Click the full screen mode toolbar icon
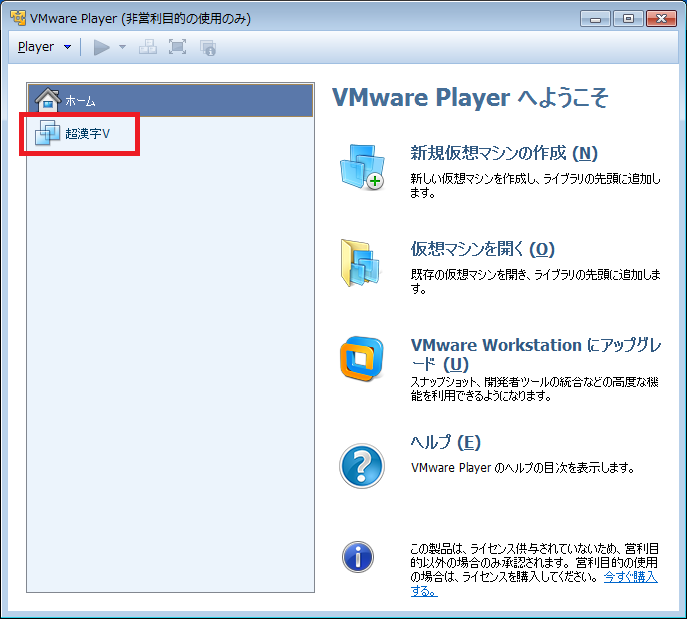The image size is (687, 619). pos(177,47)
